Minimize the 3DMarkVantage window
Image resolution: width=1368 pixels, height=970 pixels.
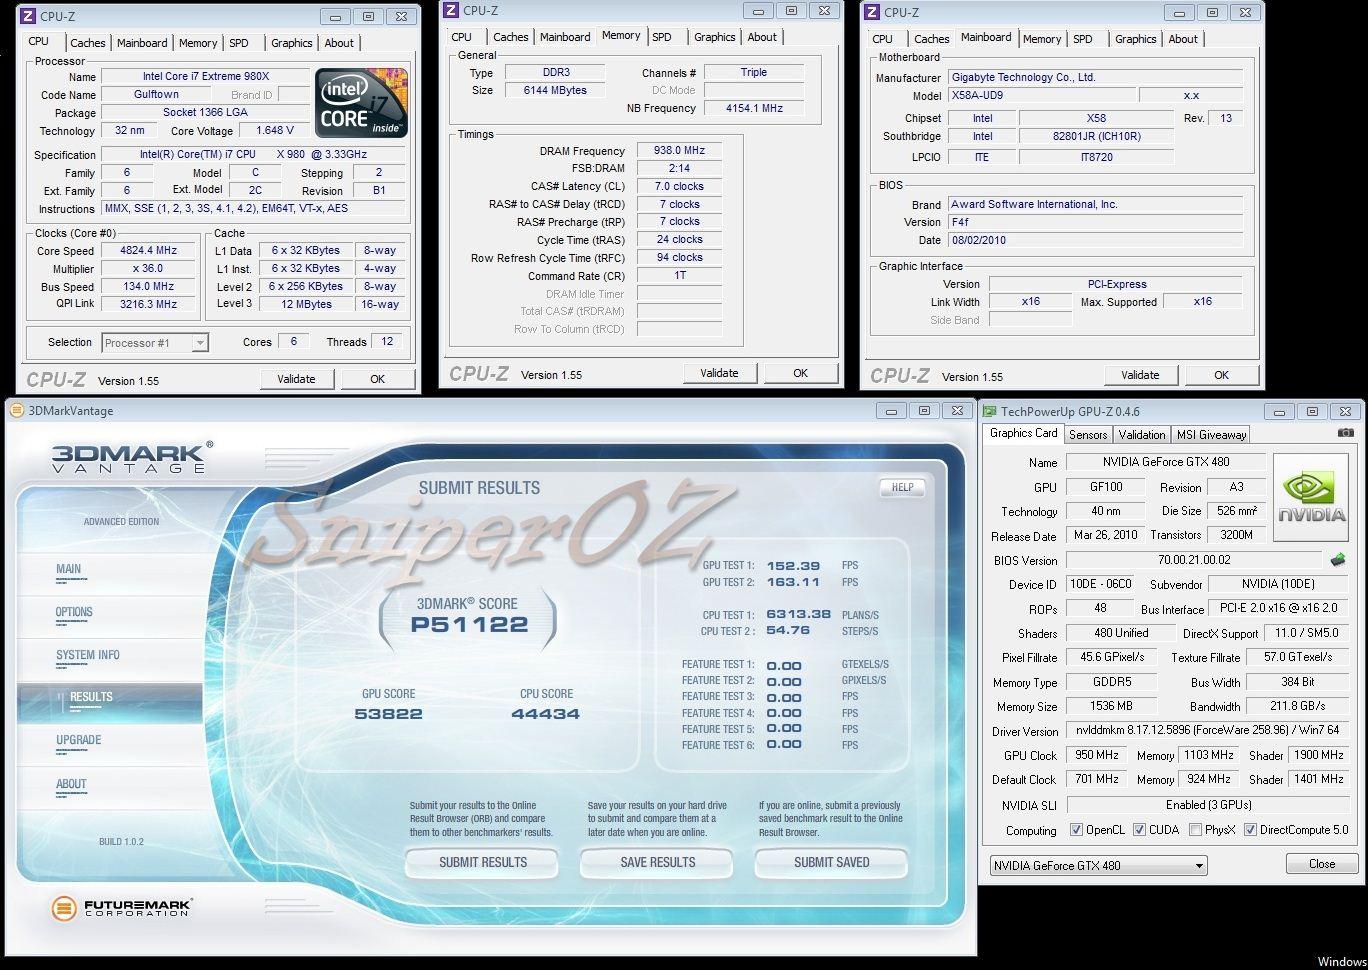pos(890,410)
